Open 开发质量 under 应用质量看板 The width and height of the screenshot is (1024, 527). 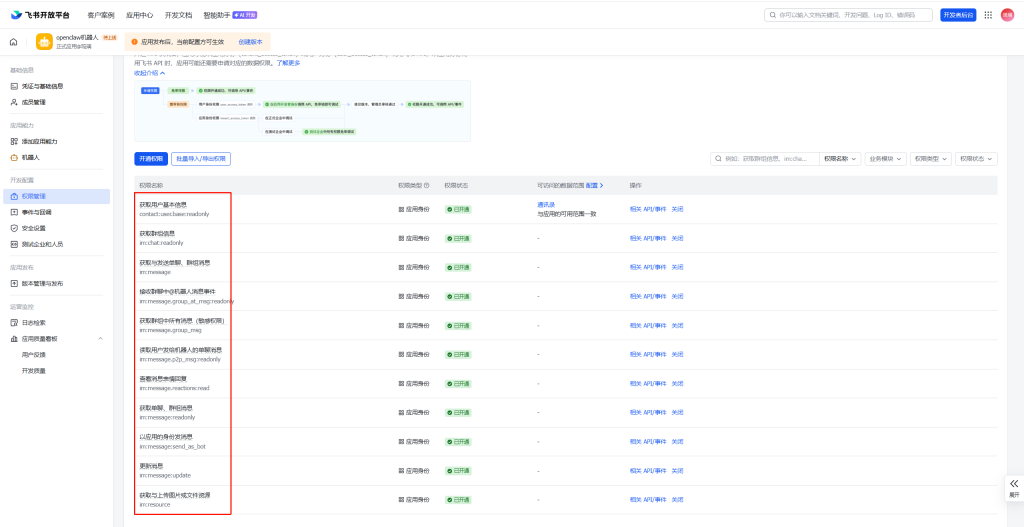(x=33, y=371)
